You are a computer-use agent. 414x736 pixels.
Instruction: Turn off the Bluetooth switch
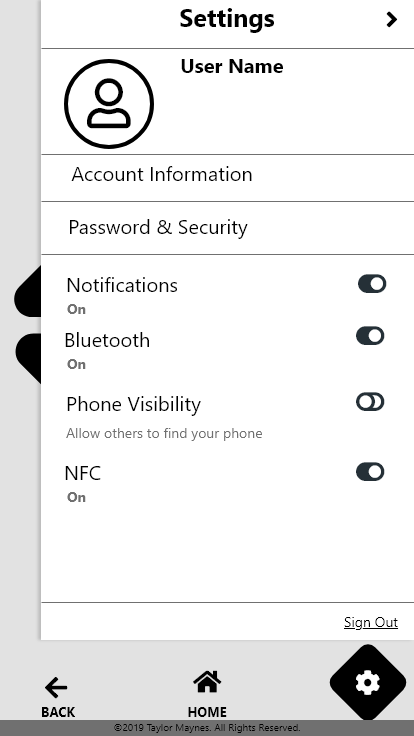[x=370, y=336]
